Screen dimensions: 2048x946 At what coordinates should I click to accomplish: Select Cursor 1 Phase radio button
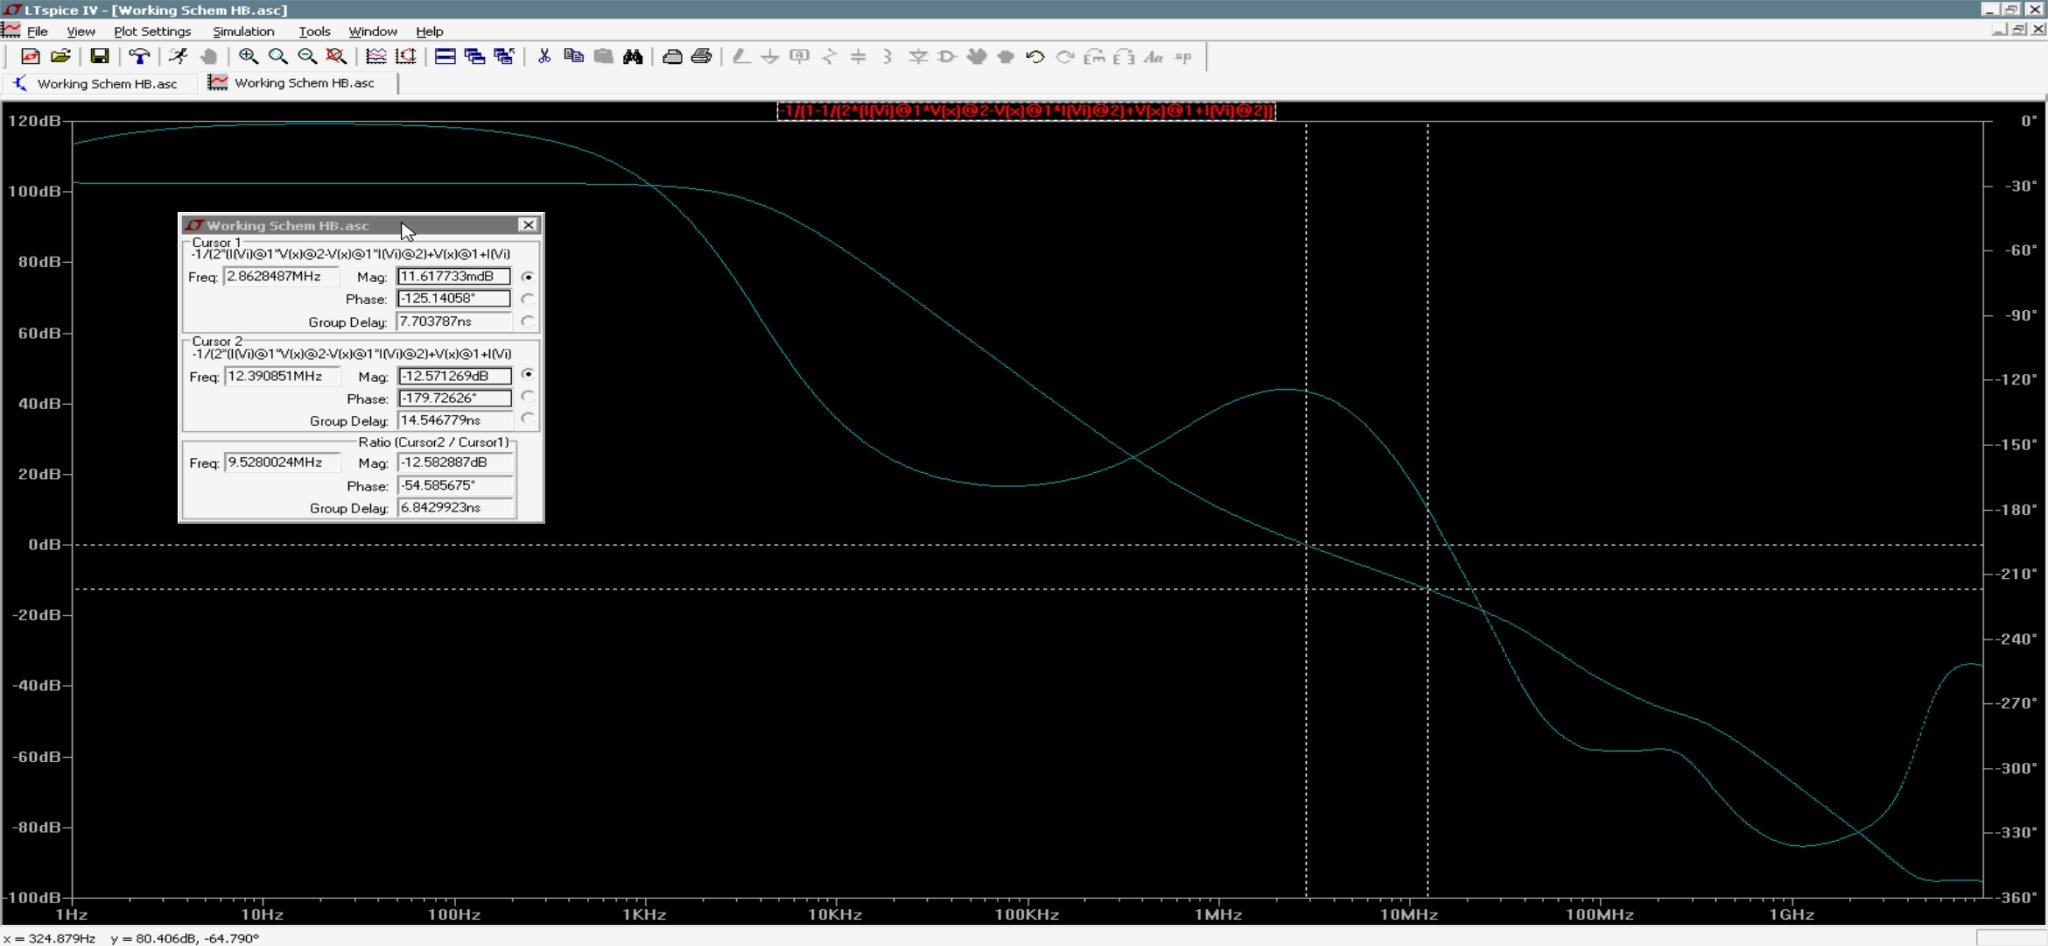(x=528, y=298)
